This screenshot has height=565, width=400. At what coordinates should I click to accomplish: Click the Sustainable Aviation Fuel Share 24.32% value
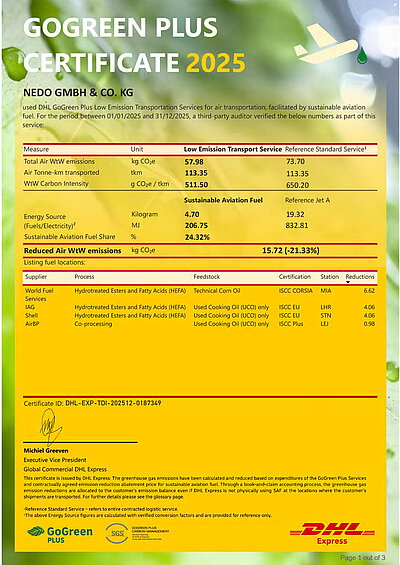[x=197, y=237]
